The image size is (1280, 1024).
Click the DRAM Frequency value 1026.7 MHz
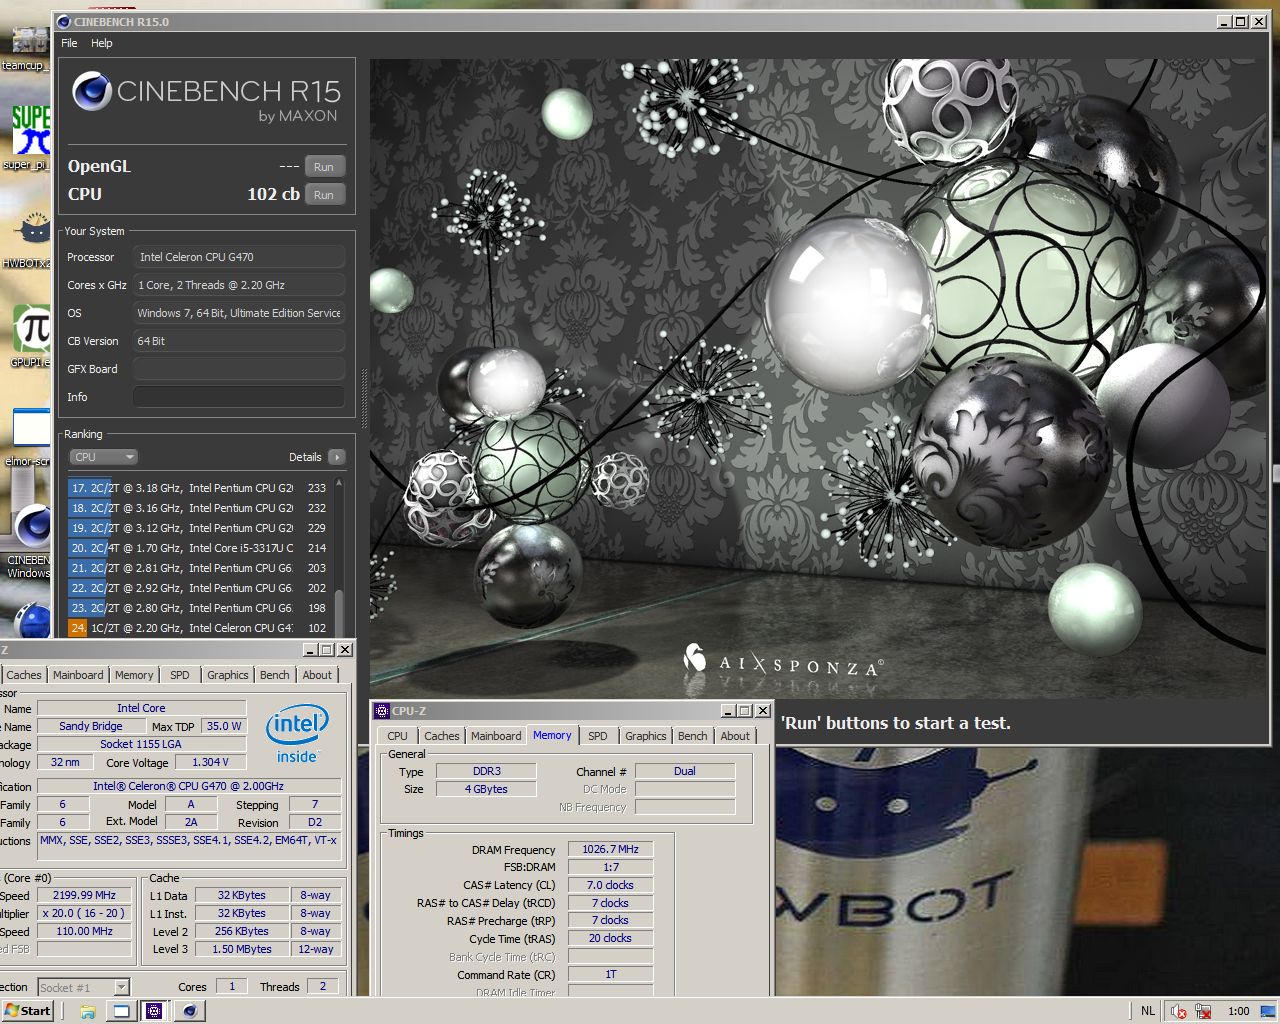point(610,849)
